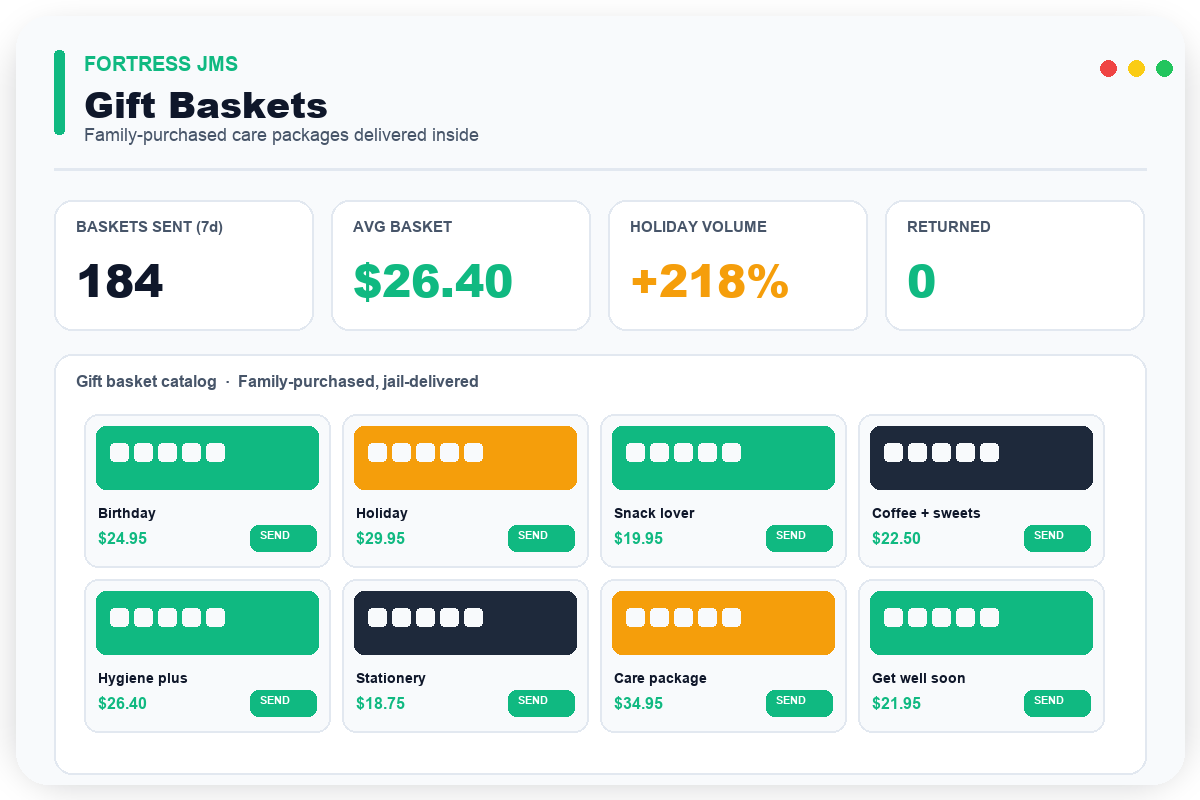Screen dimensions: 1200x800
Task: Send the Holiday gift basket
Action: pos(541,538)
